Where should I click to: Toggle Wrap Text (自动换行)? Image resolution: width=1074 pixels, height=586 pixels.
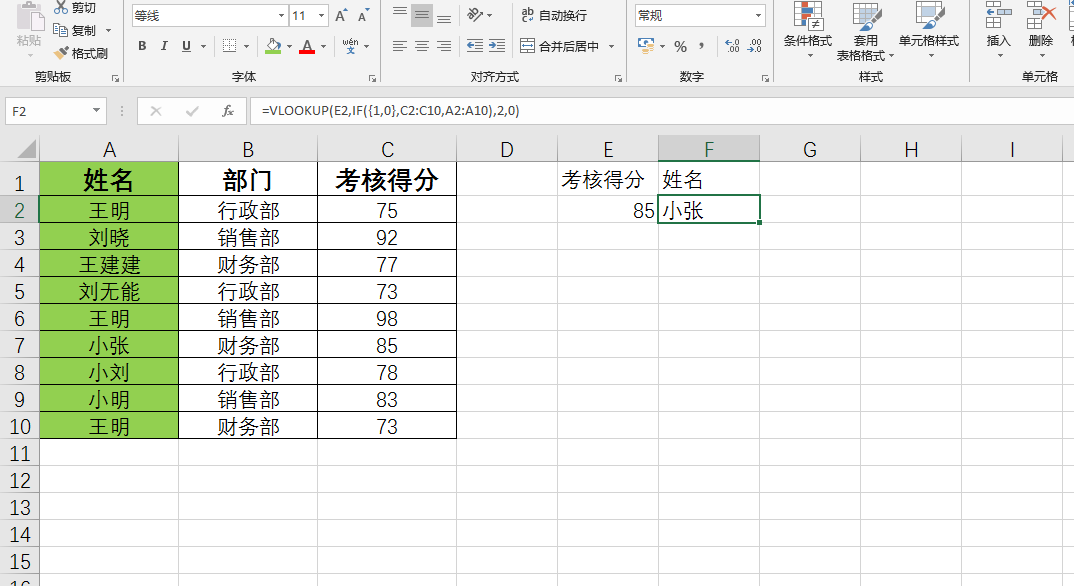[553, 16]
